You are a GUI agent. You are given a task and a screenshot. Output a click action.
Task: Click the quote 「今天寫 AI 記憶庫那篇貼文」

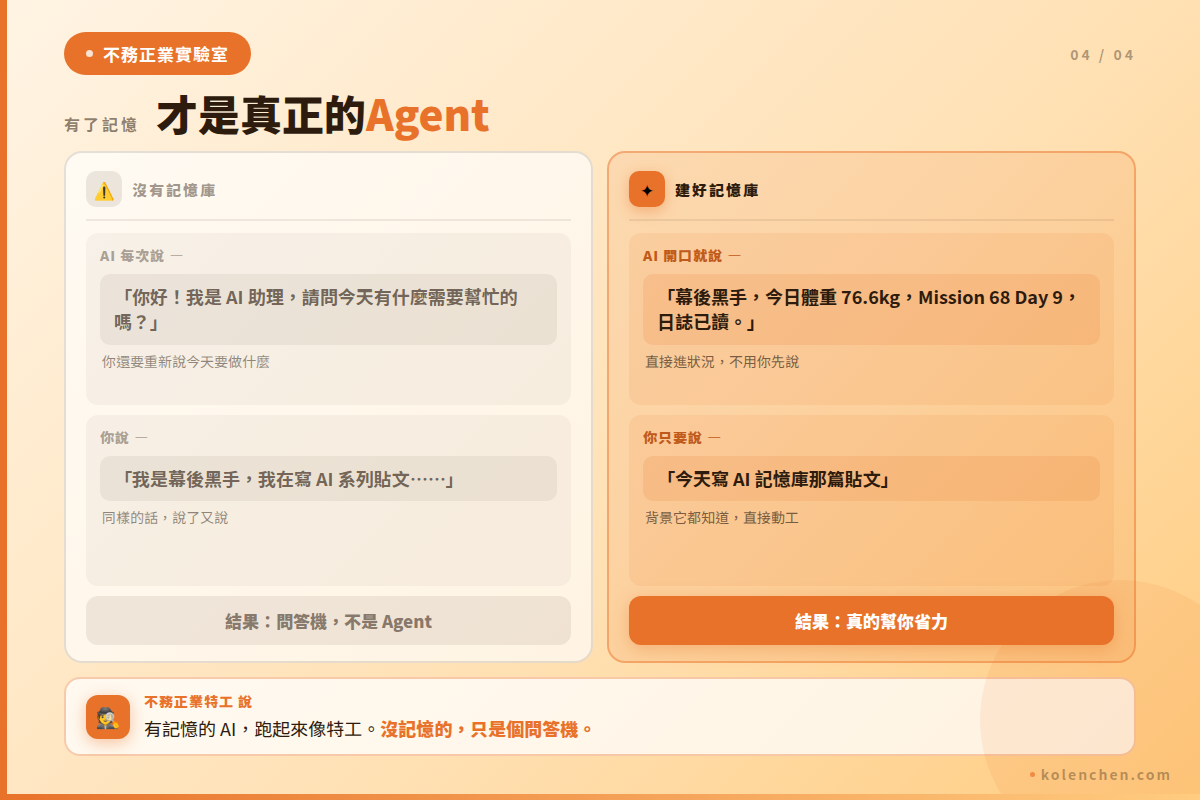[871, 479]
